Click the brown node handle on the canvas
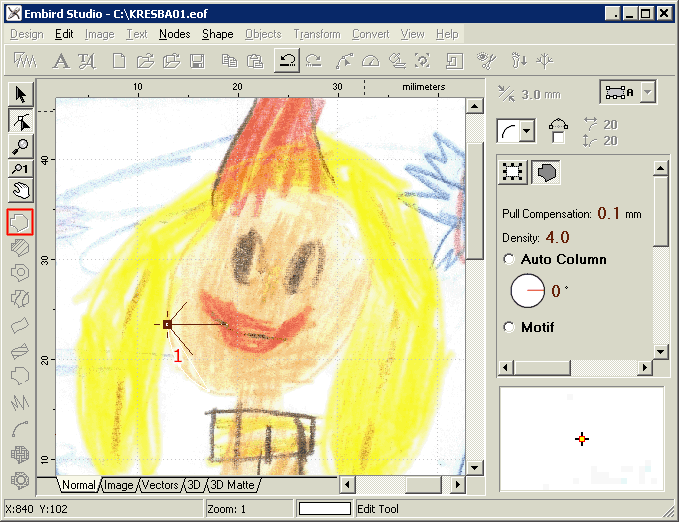 click(167, 324)
